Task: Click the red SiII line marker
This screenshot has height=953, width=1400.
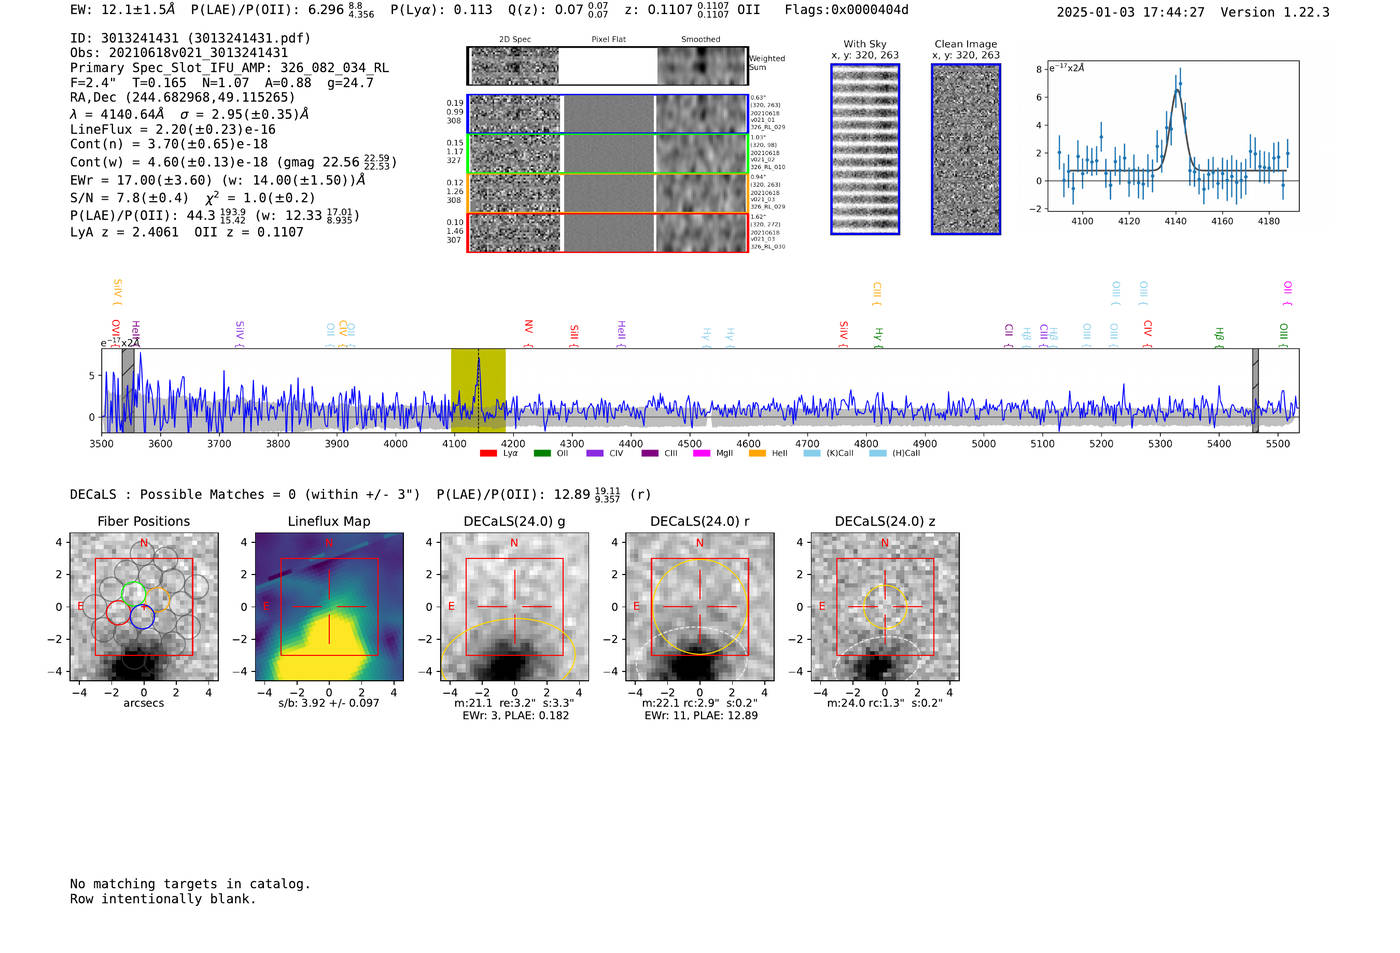Action: (575, 334)
